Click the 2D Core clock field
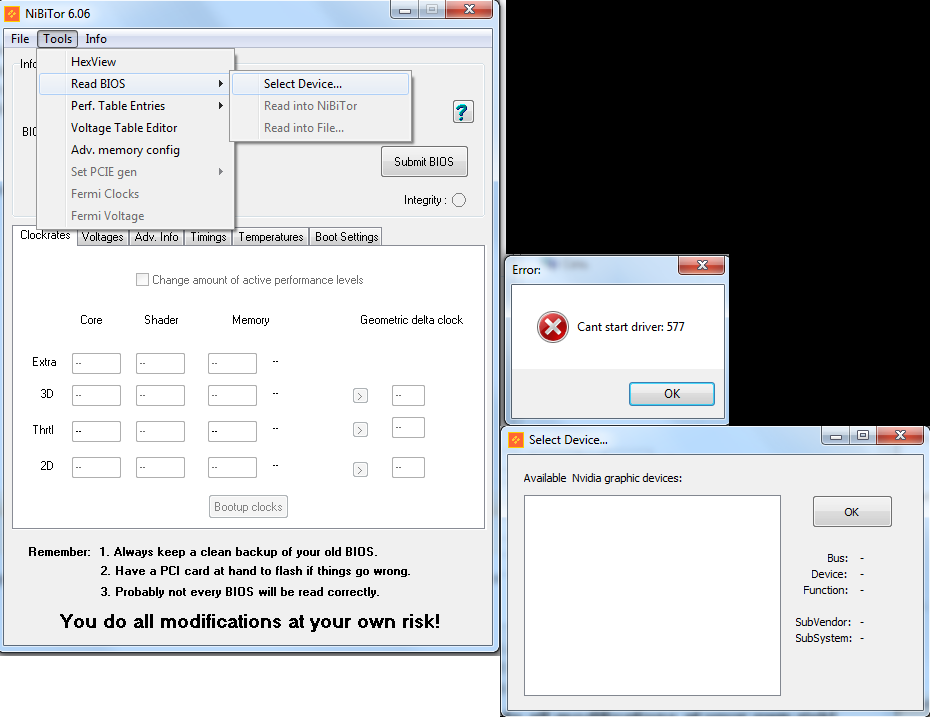This screenshot has height=717, width=930. (x=96, y=467)
